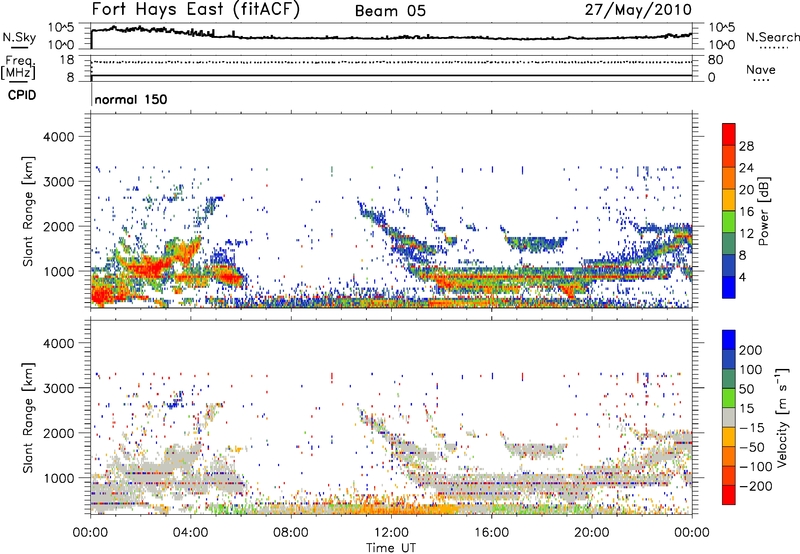800x554 pixels.
Task: Click 'Slant Range [km]' label of power plot
Action: [28, 211]
